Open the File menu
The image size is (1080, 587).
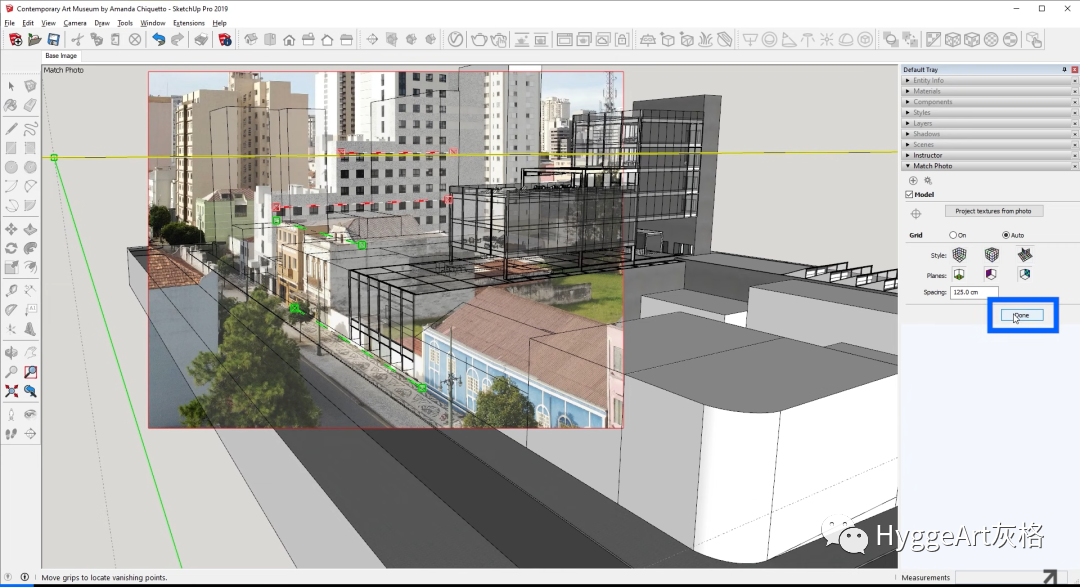pos(10,23)
